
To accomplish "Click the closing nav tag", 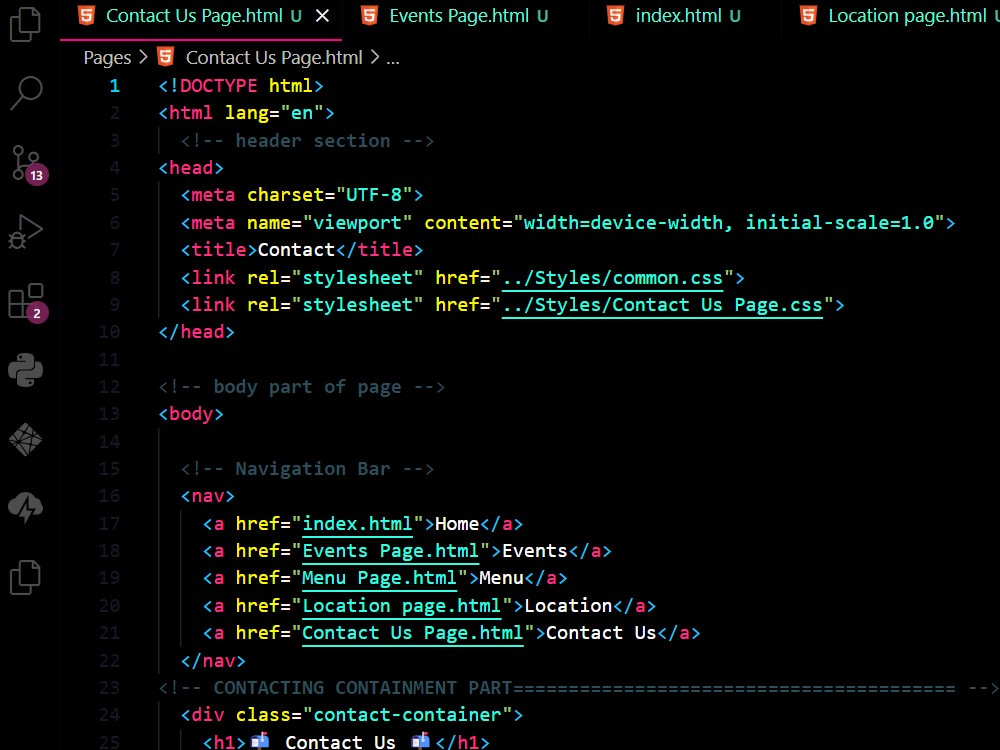I will (x=213, y=661).
